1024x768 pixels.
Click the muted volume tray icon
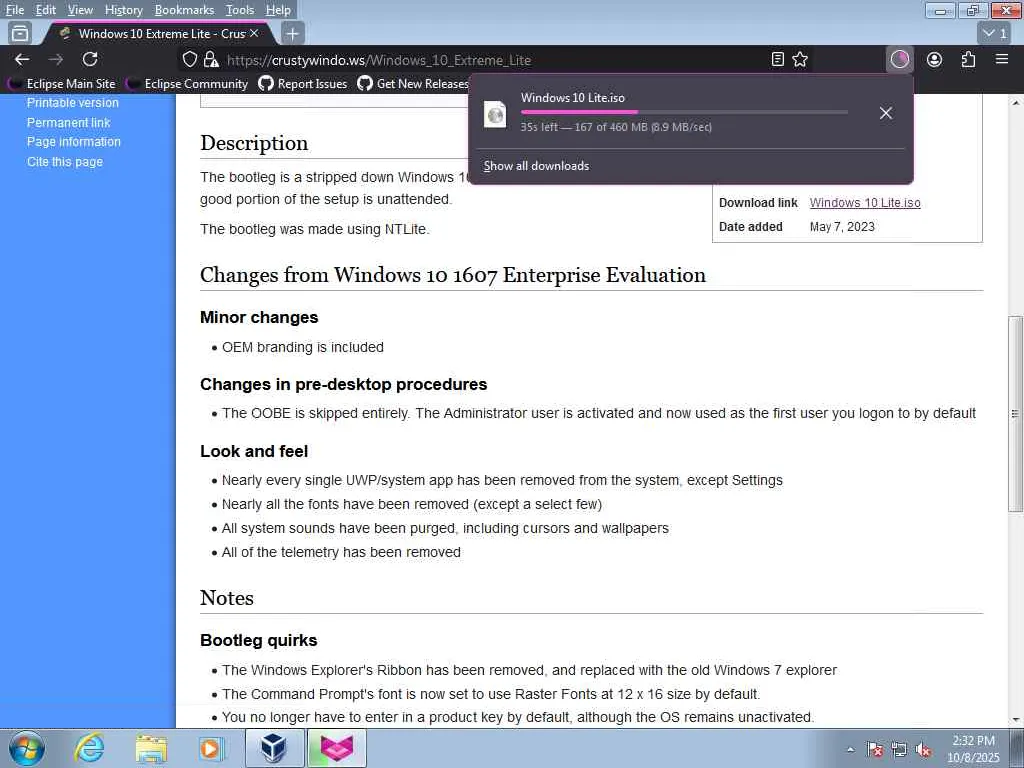click(923, 749)
